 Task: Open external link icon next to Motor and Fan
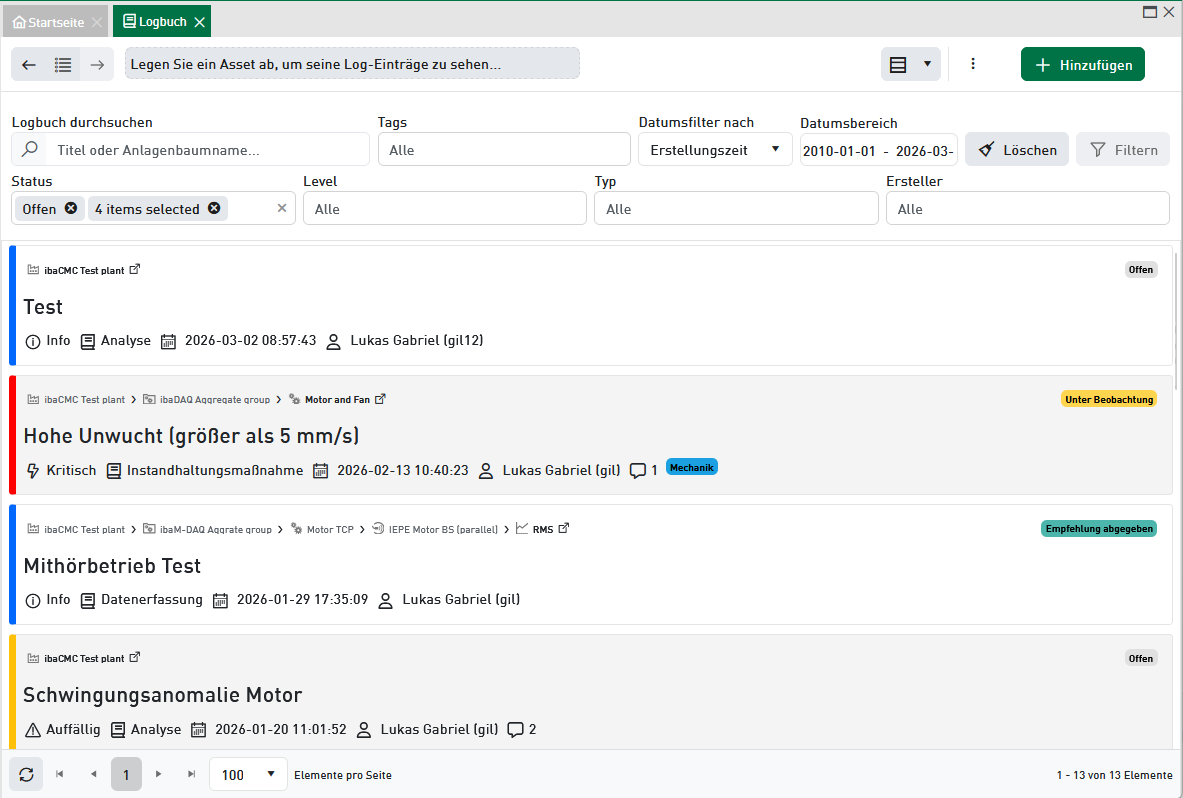pyautogui.click(x=380, y=399)
